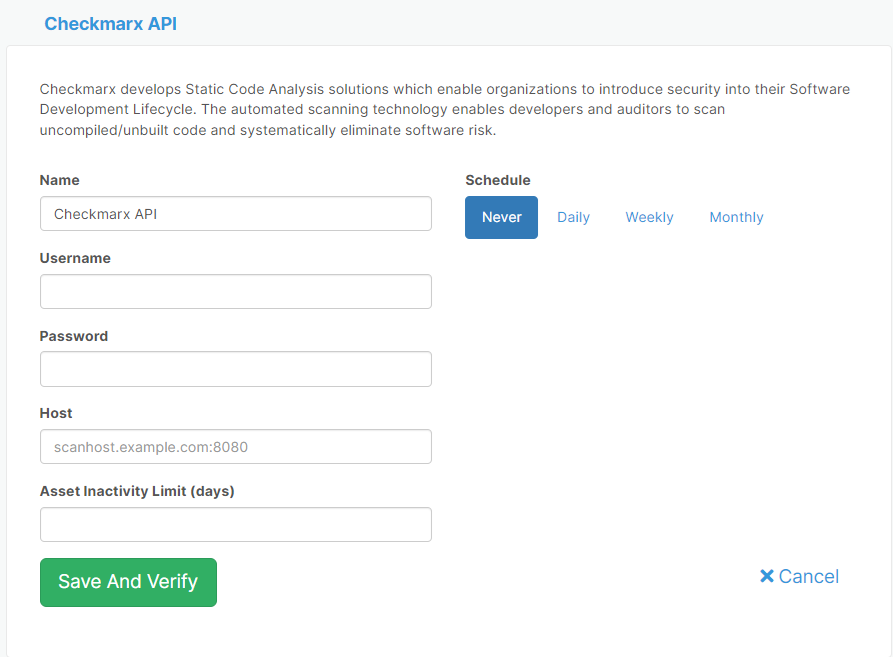Image resolution: width=893 pixels, height=657 pixels.
Task: Select the Never schedule option
Action: tap(501, 217)
